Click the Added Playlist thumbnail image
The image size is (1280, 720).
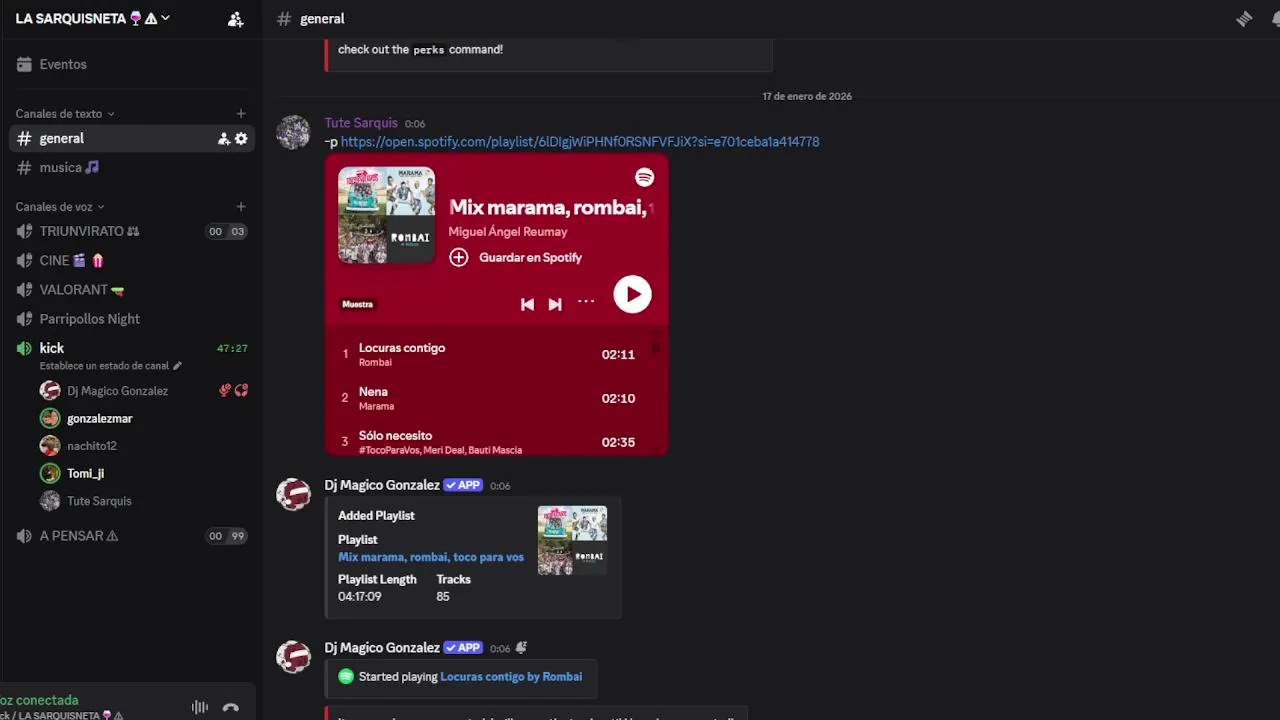coord(572,541)
